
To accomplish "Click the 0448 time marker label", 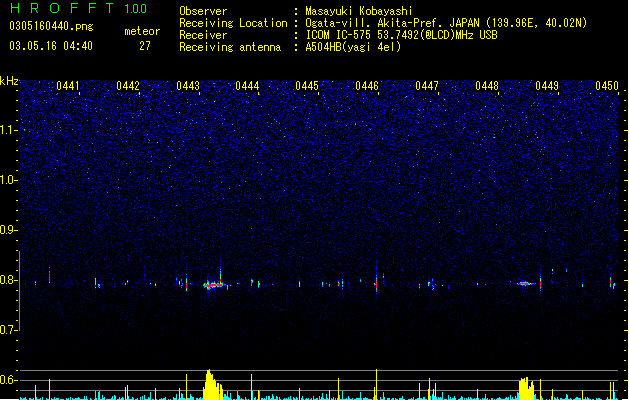I will (487, 86).
